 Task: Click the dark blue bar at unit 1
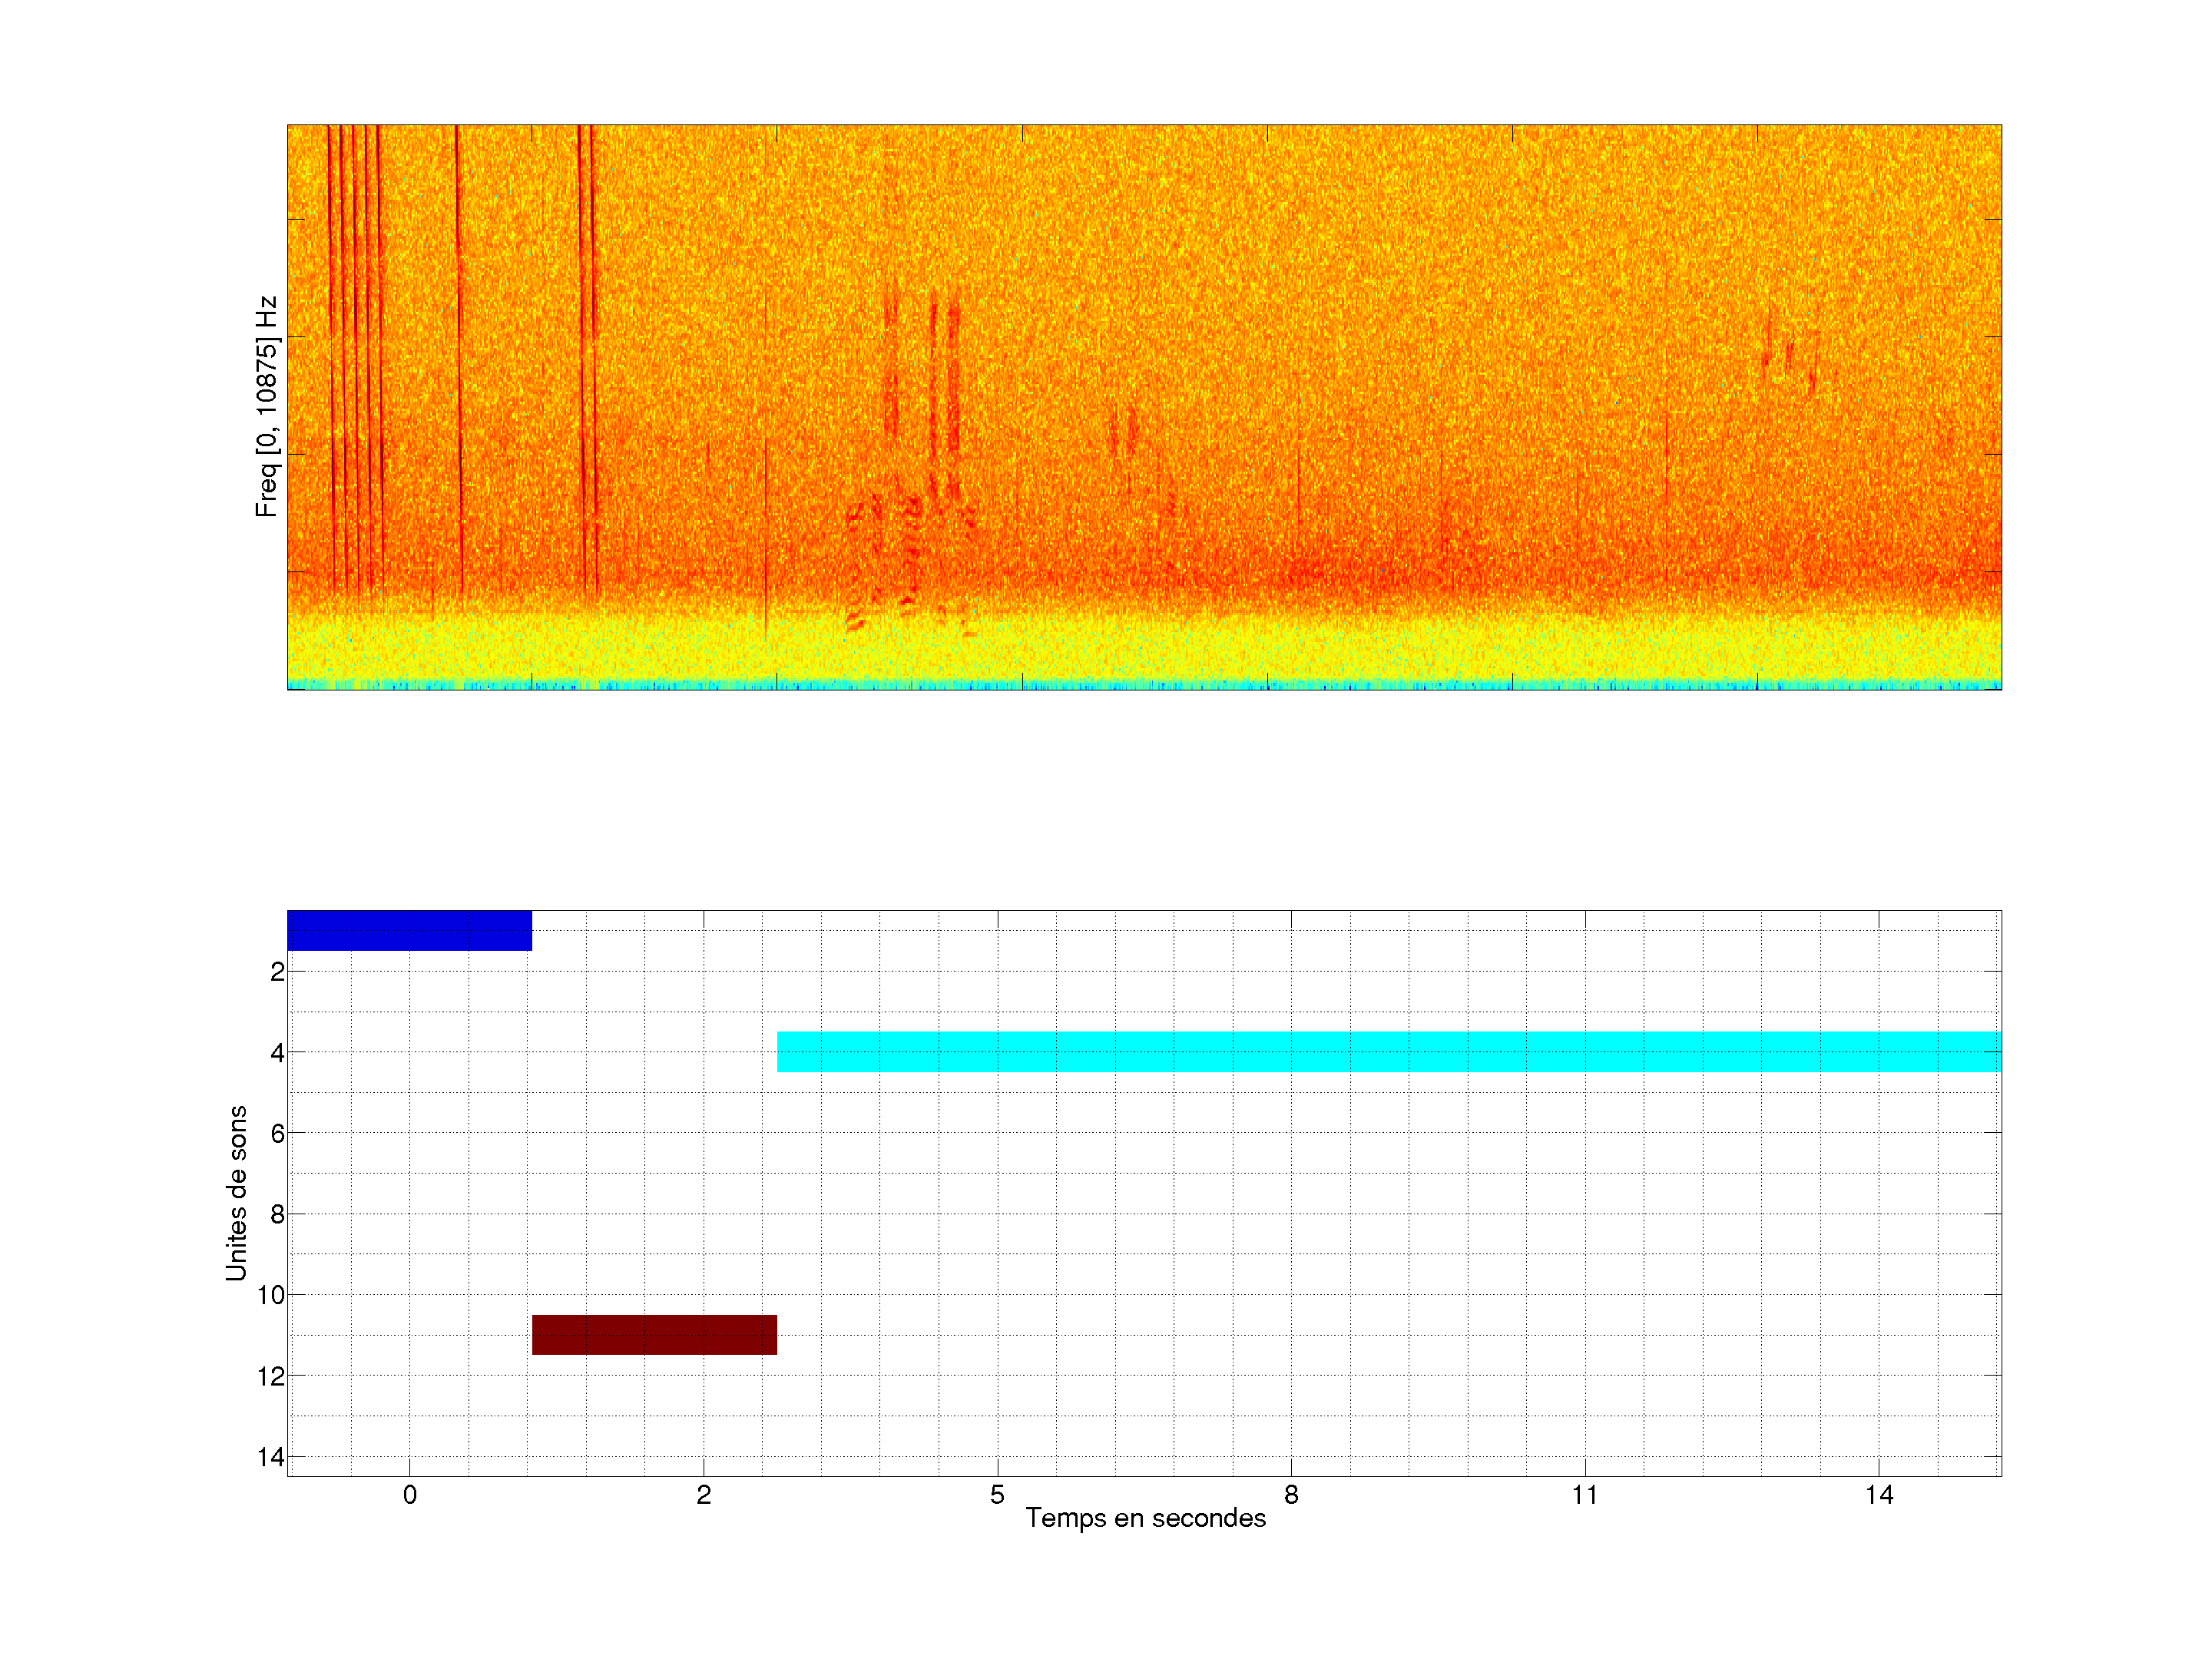[x=409, y=930]
